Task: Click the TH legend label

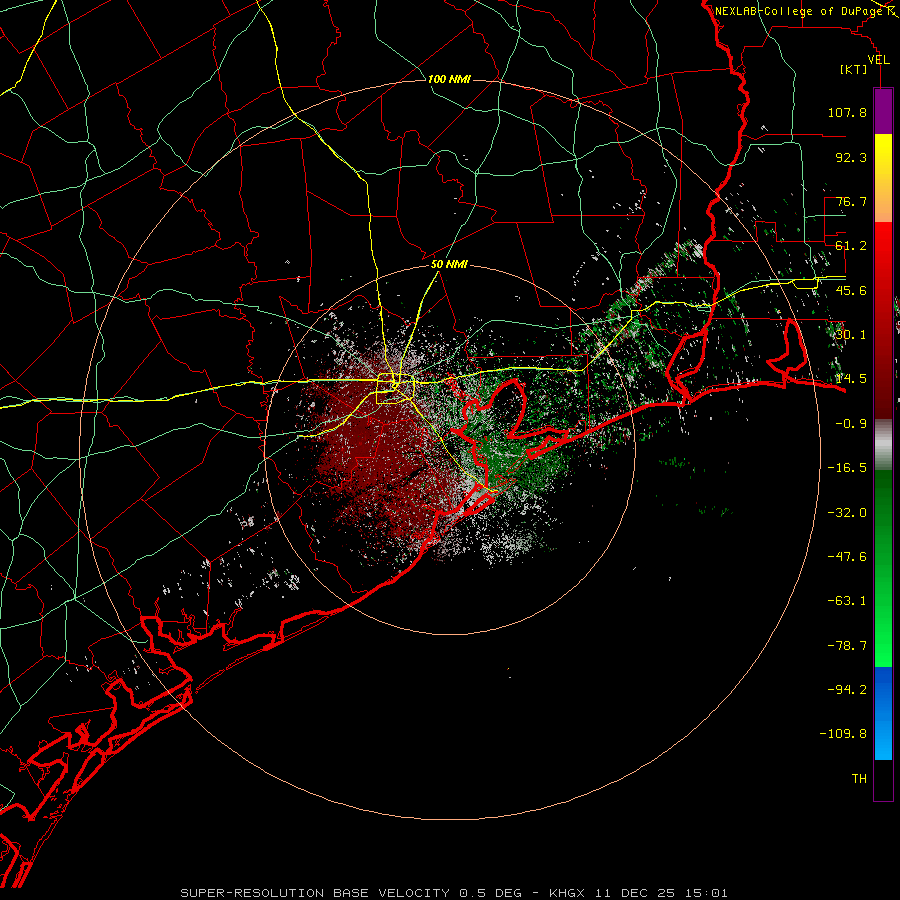Action: (x=859, y=779)
